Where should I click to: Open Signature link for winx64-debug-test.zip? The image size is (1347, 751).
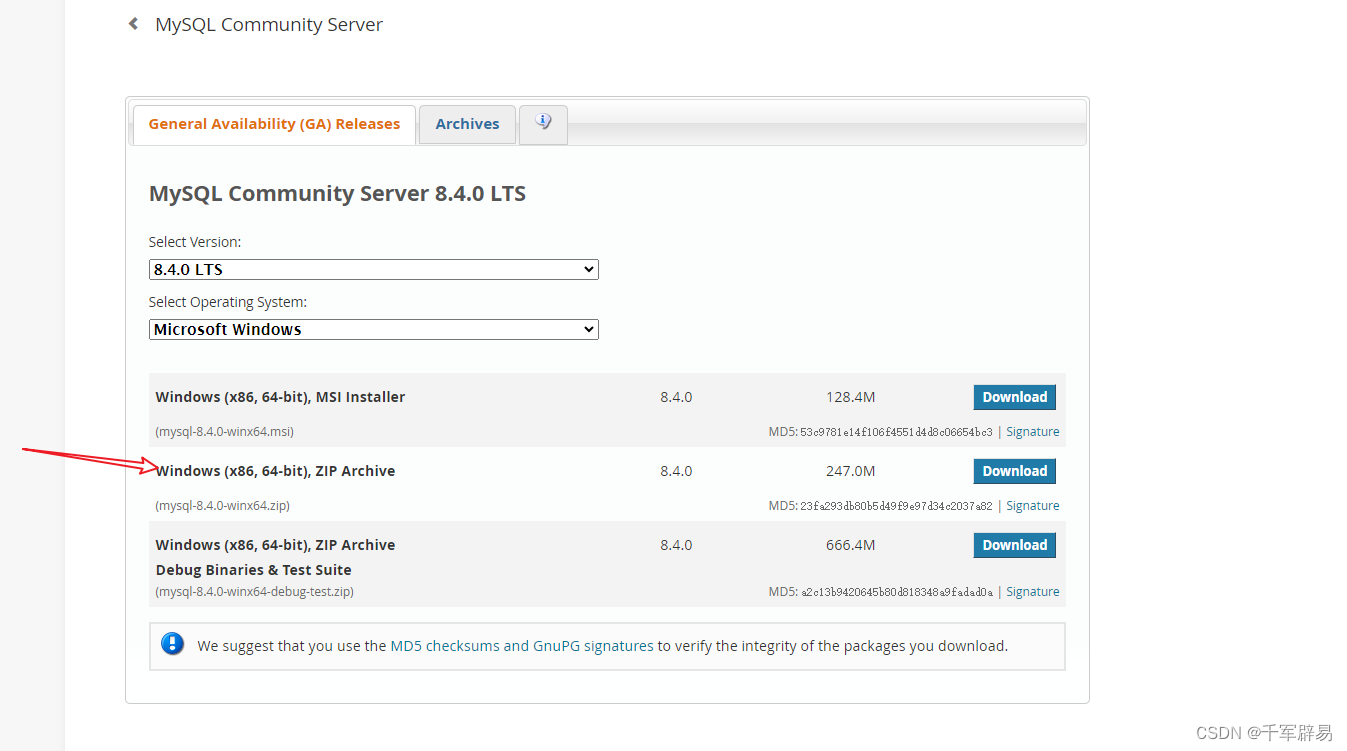coord(1032,592)
